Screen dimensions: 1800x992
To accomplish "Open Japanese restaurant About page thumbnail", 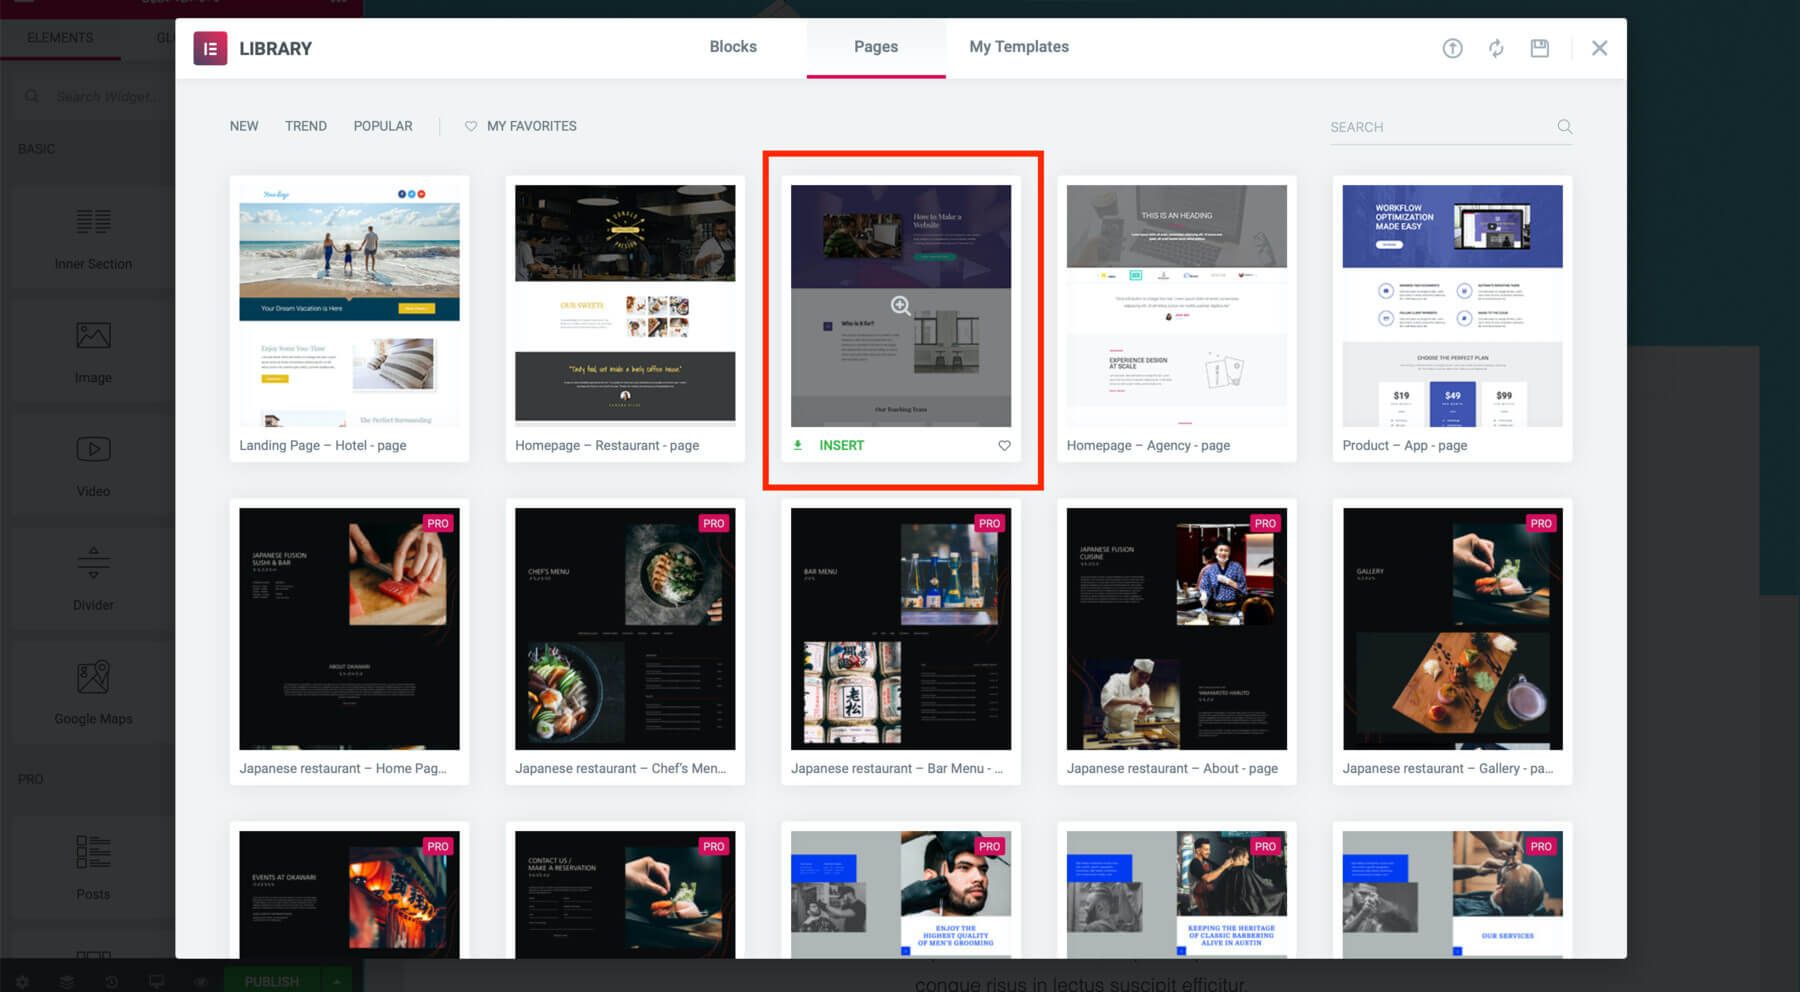I will [x=1177, y=629].
